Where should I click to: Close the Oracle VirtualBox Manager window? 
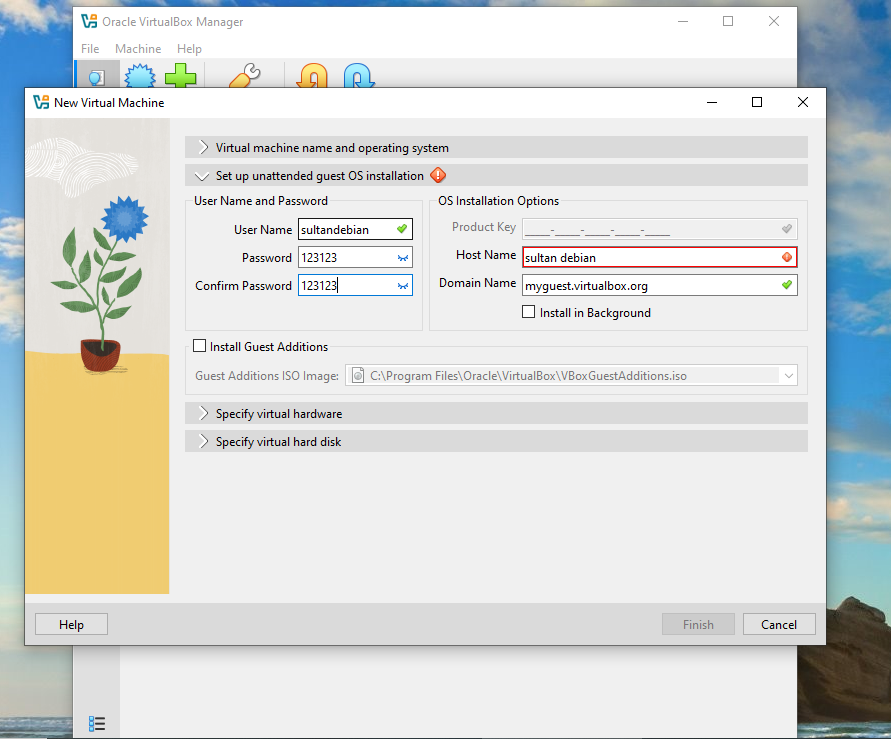click(774, 22)
